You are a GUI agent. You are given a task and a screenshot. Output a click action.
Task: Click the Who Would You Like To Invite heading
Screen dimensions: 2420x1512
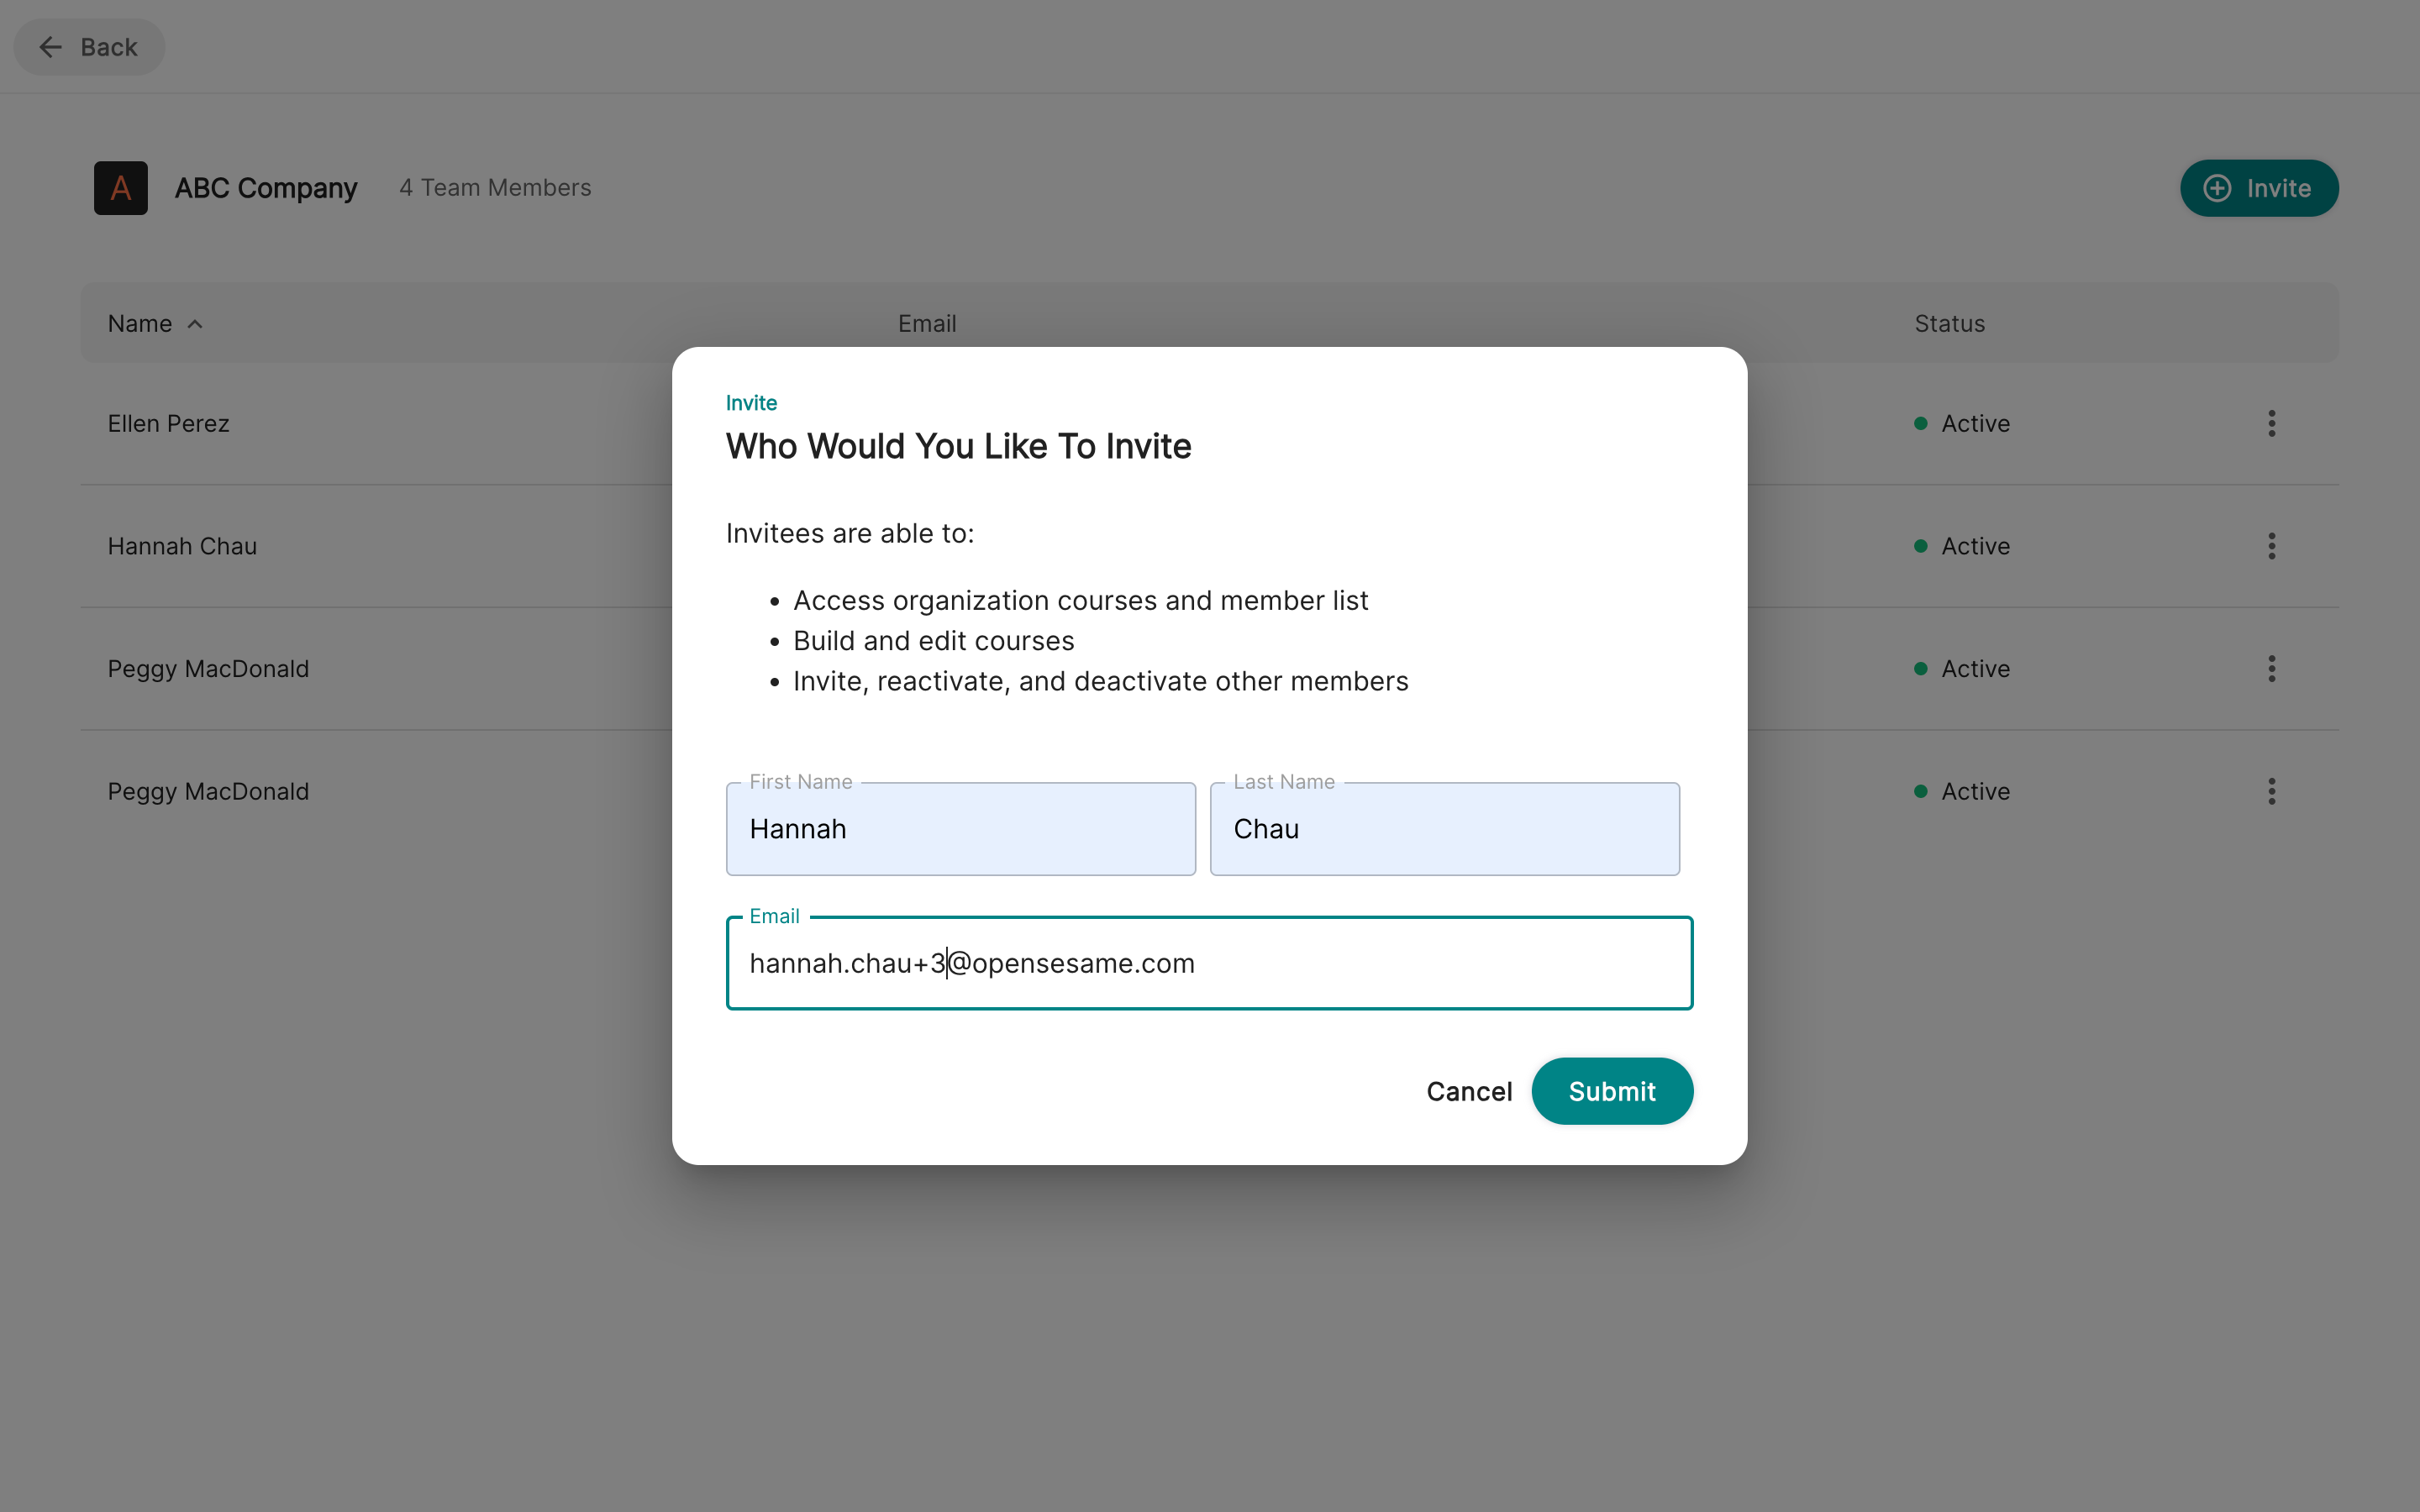(959, 446)
